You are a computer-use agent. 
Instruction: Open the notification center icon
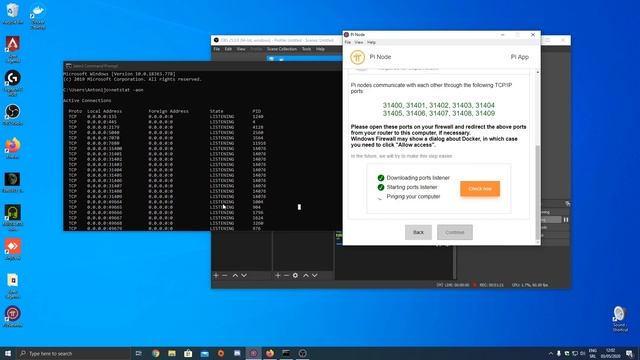[x=630, y=353]
